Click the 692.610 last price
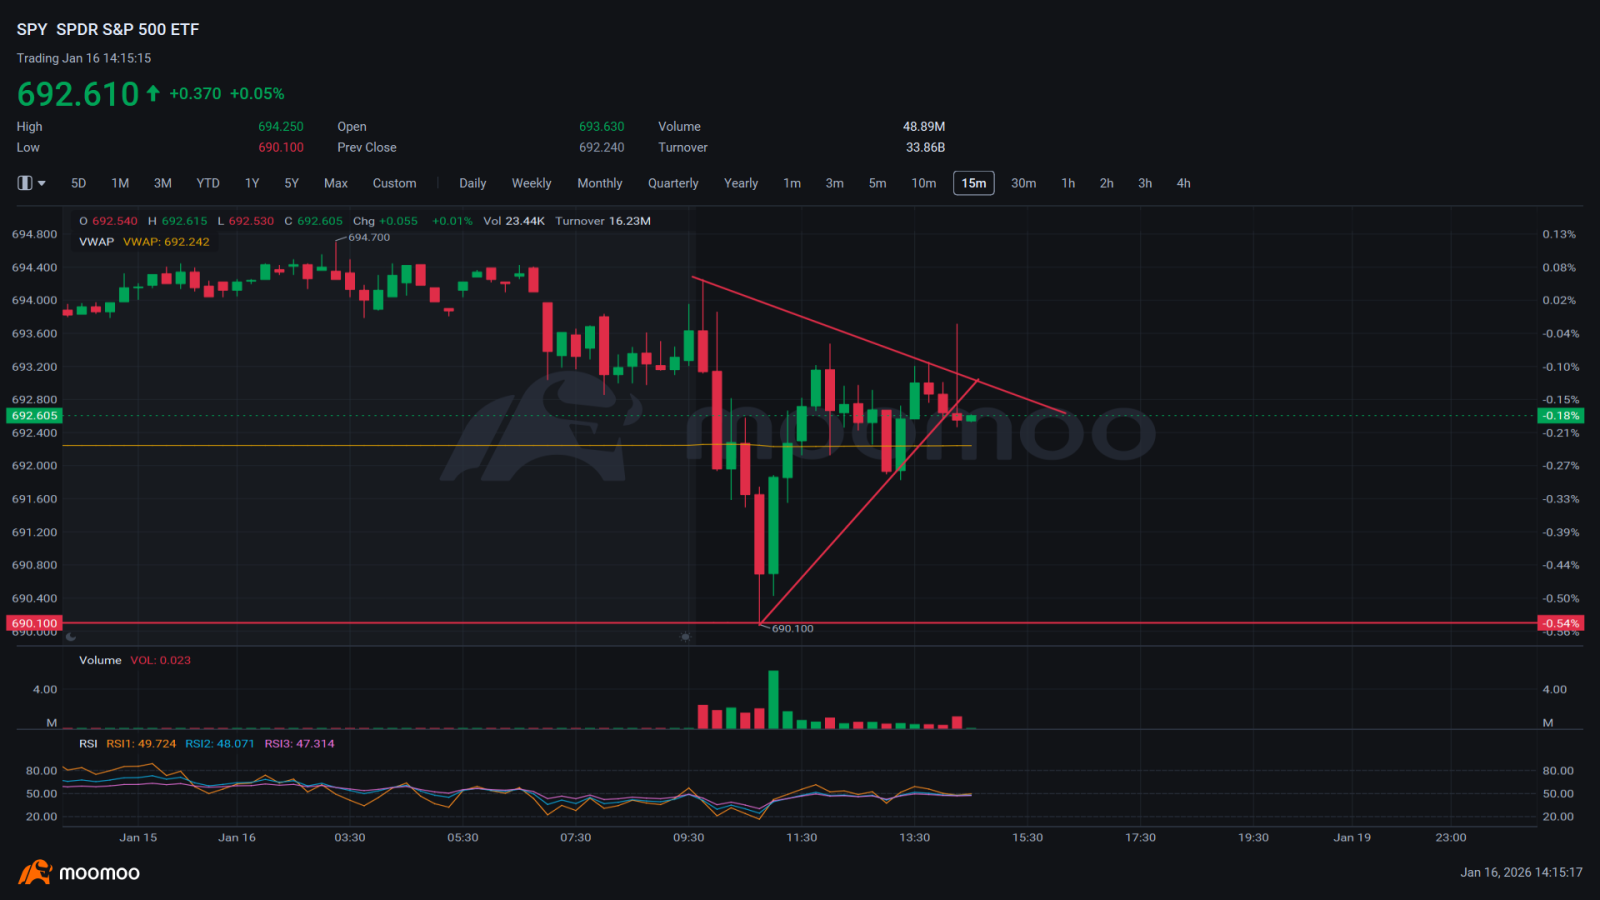Screen dimensions: 1600x900 (x=78, y=94)
